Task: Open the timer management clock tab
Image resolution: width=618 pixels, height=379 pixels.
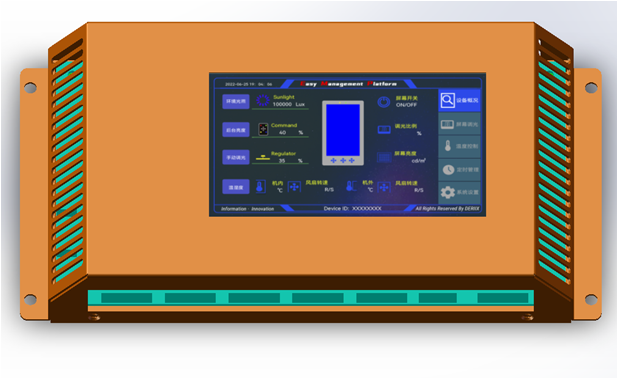Action: 459,170
